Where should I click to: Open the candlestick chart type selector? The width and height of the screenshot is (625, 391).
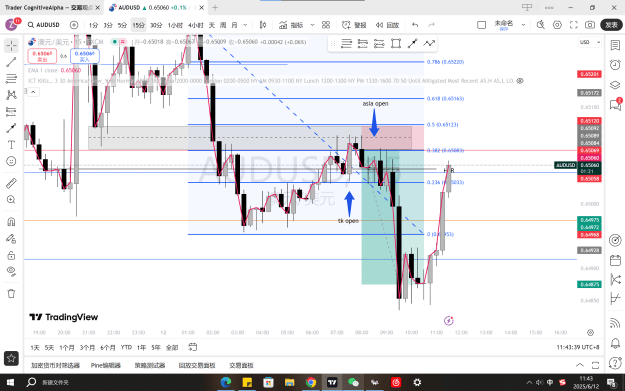pyautogui.click(x=263, y=25)
